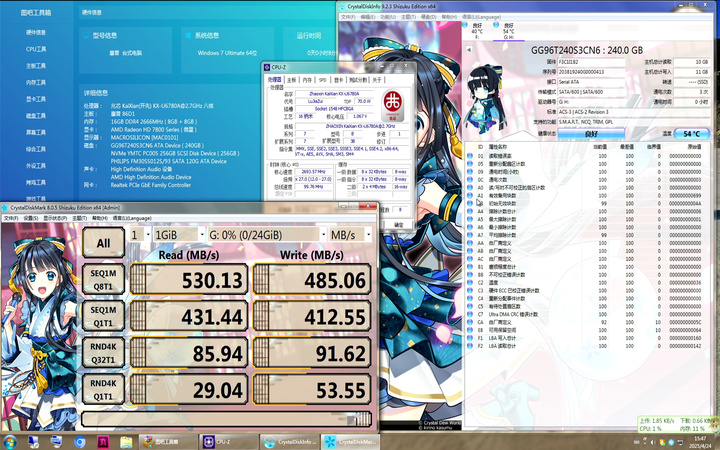Open the file explorer folder icon in the taskbar
The height and width of the screenshot is (450, 720).
[x=126, y=442]
